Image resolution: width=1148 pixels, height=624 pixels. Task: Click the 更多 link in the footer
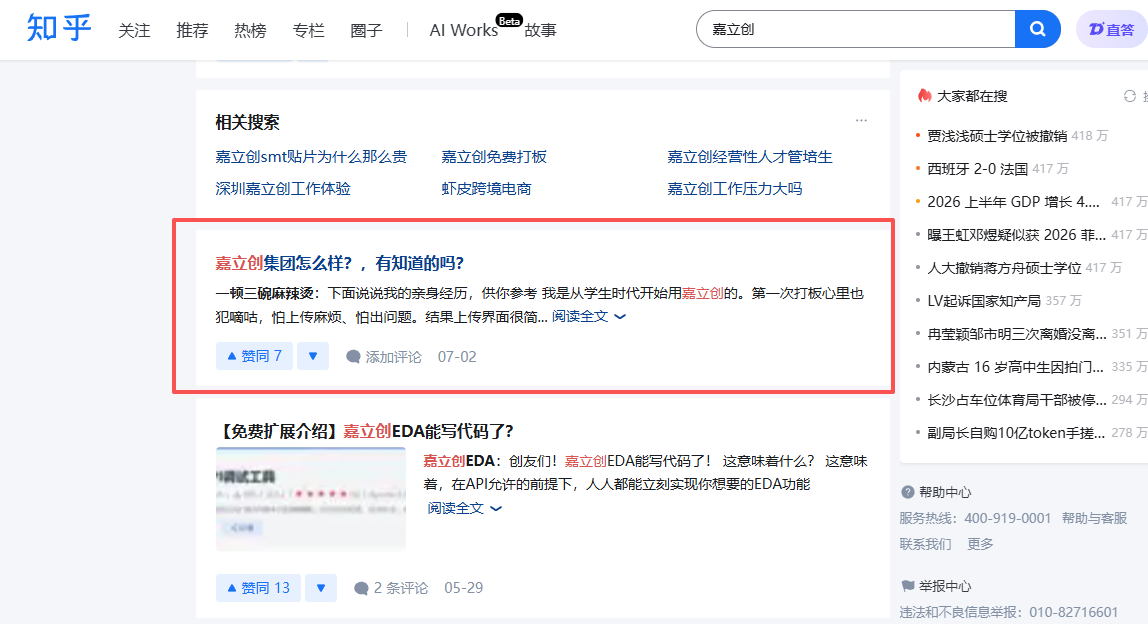tap(980, 544)
